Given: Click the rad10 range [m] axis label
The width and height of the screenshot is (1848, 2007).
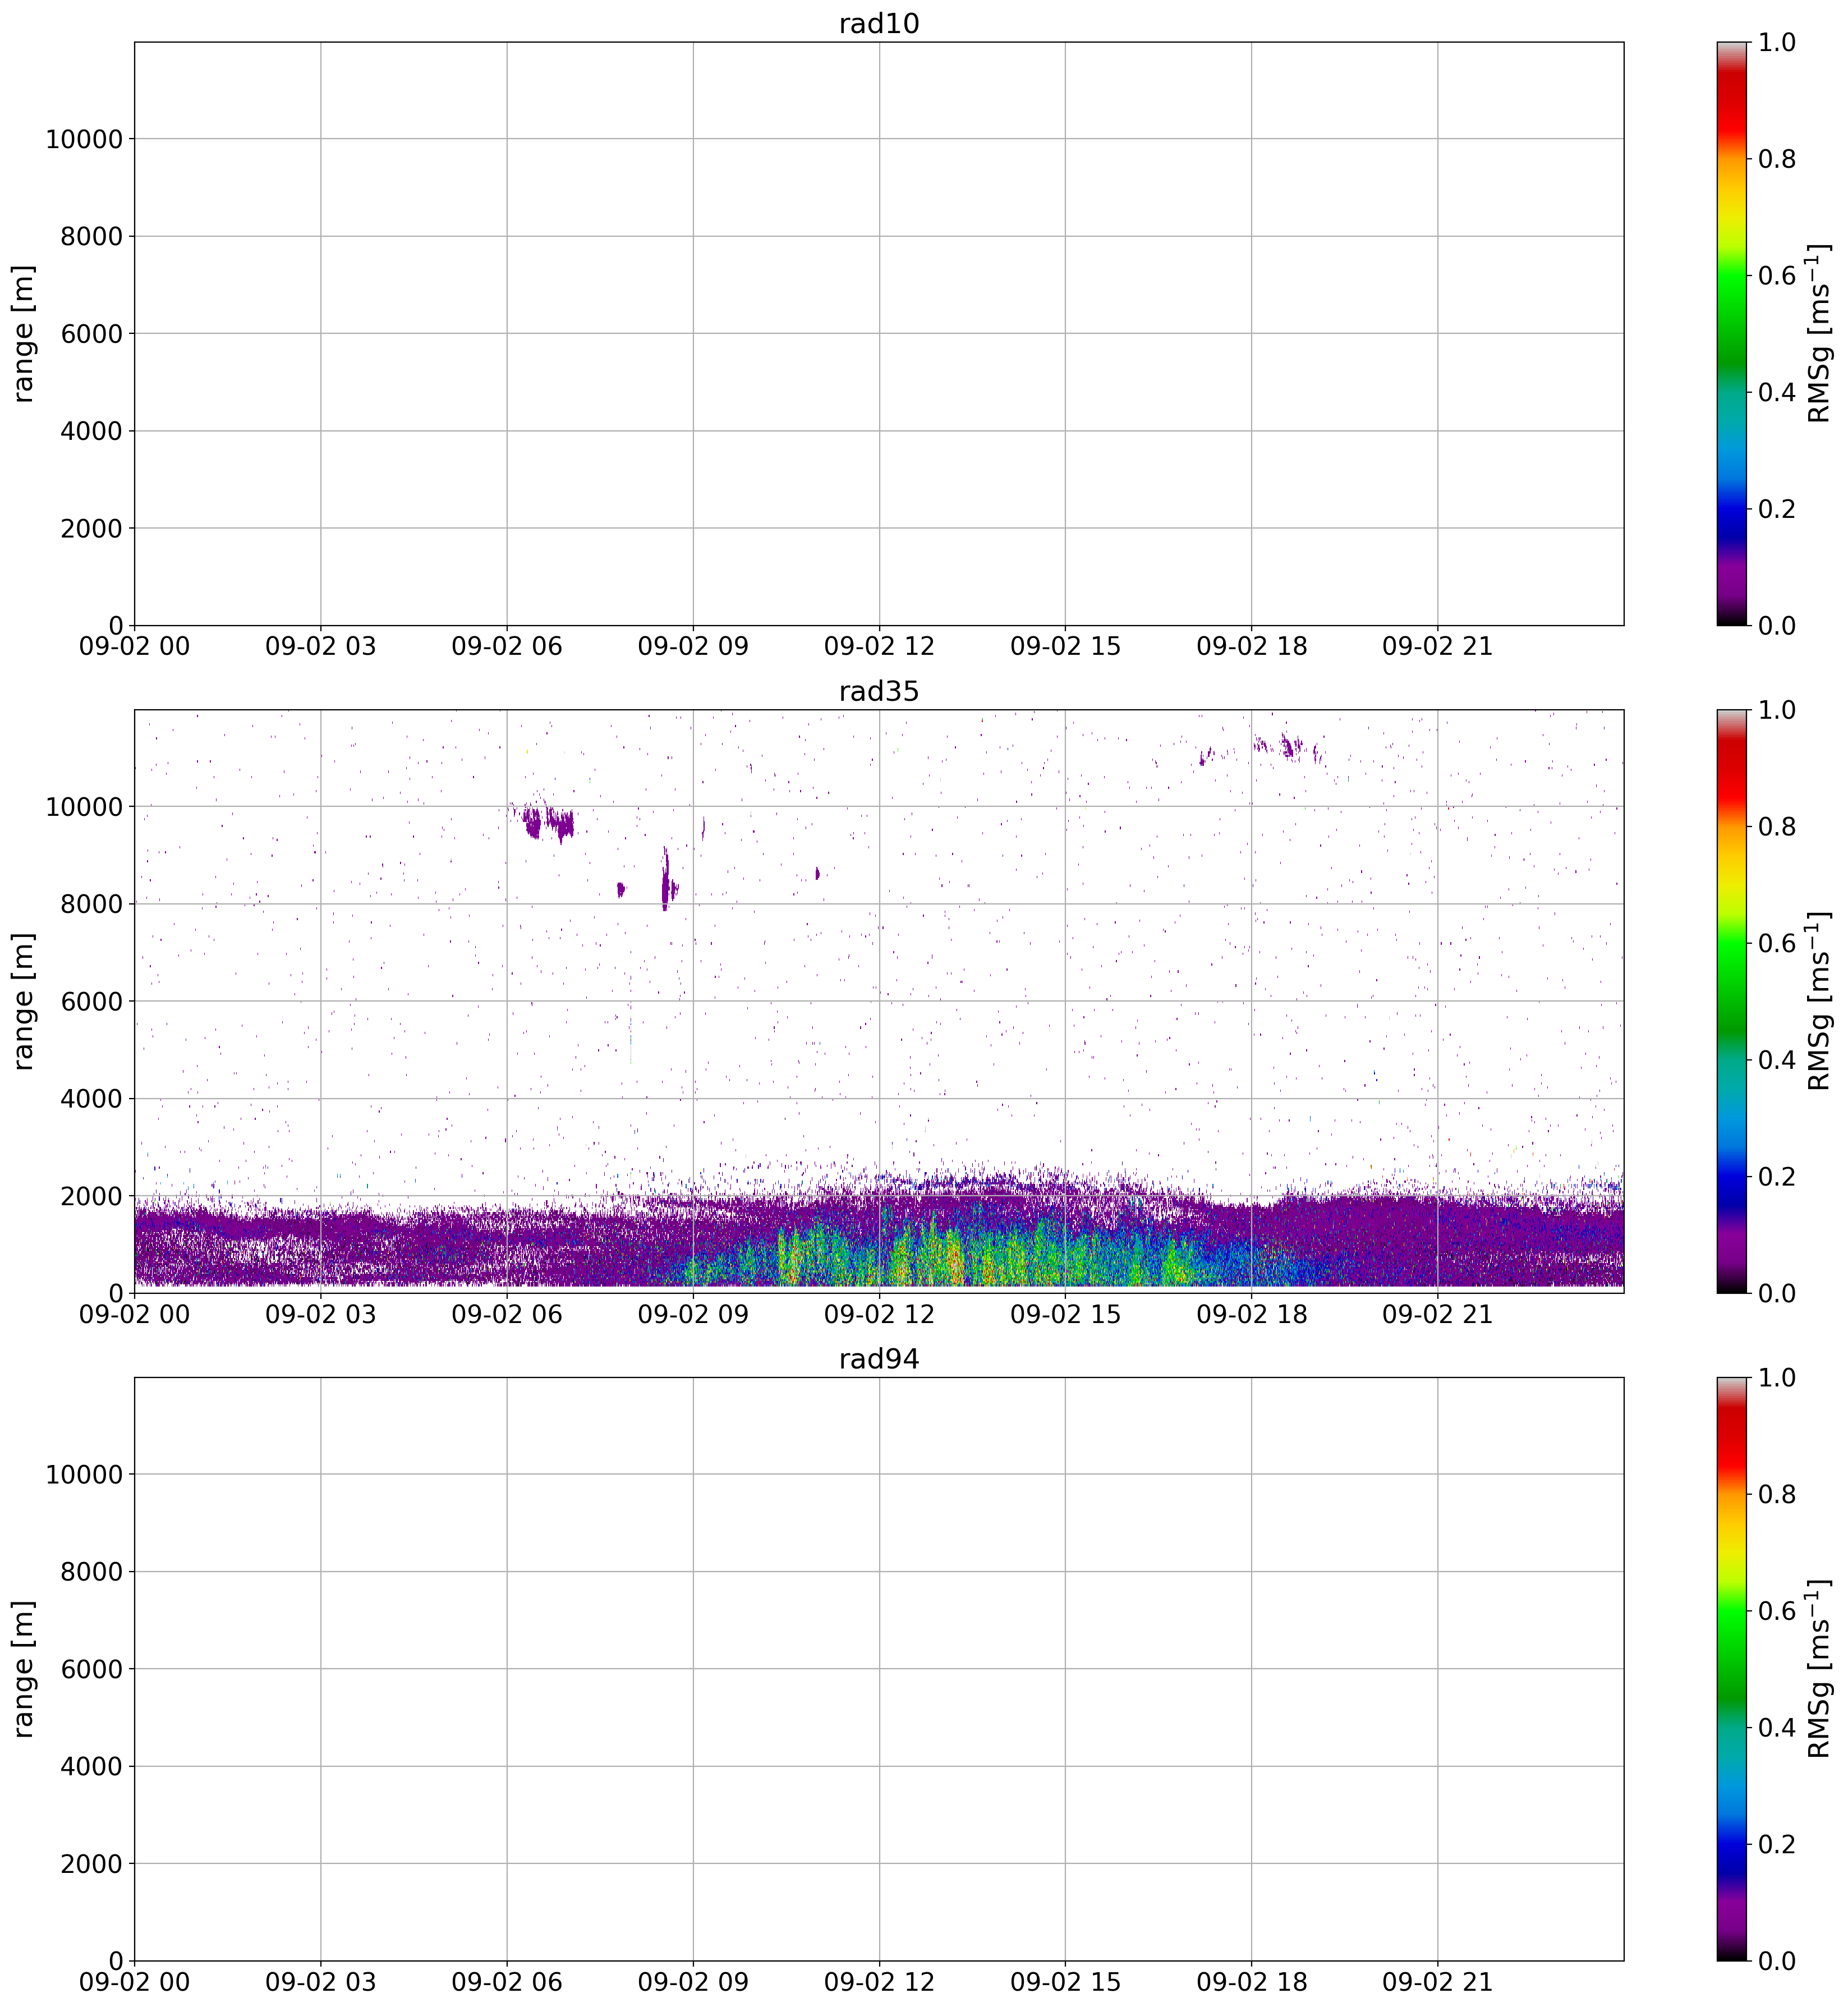Looking at the screenshot, I should click(24, 334).
